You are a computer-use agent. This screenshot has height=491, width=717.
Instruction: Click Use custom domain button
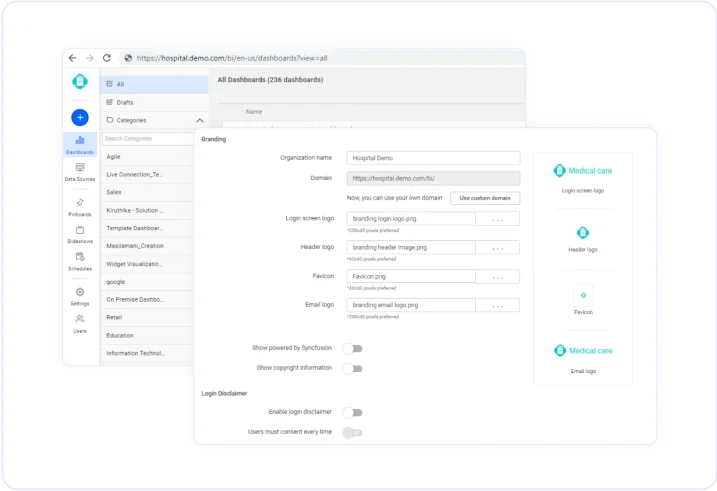point(485,198)
